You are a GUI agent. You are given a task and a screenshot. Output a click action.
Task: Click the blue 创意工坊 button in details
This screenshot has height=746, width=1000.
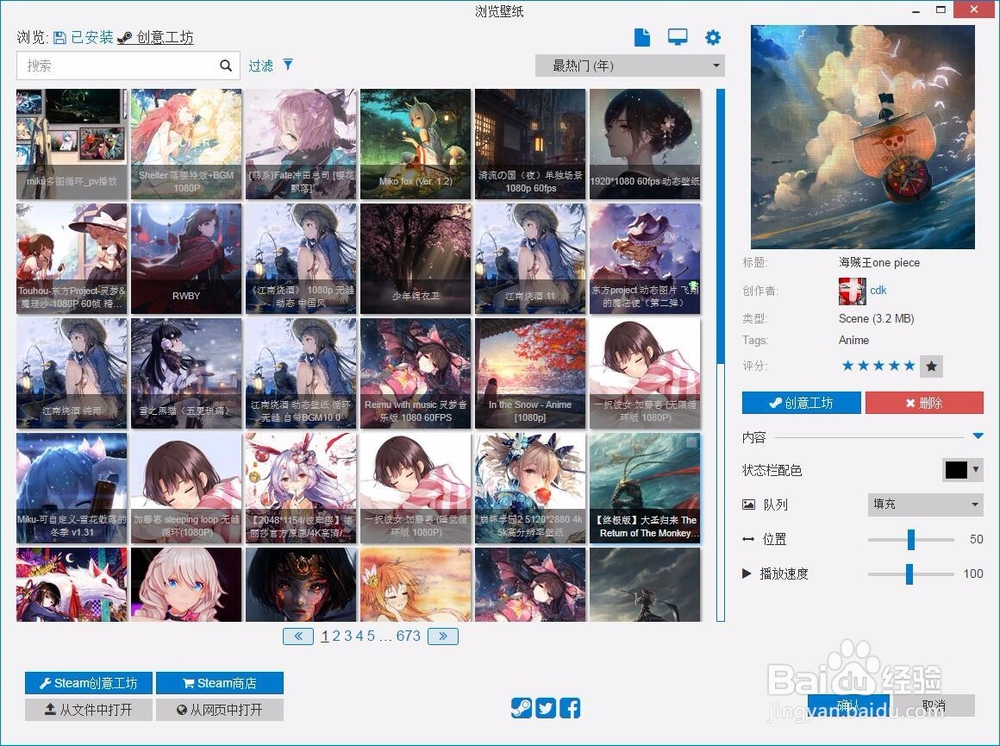(801, 403)
